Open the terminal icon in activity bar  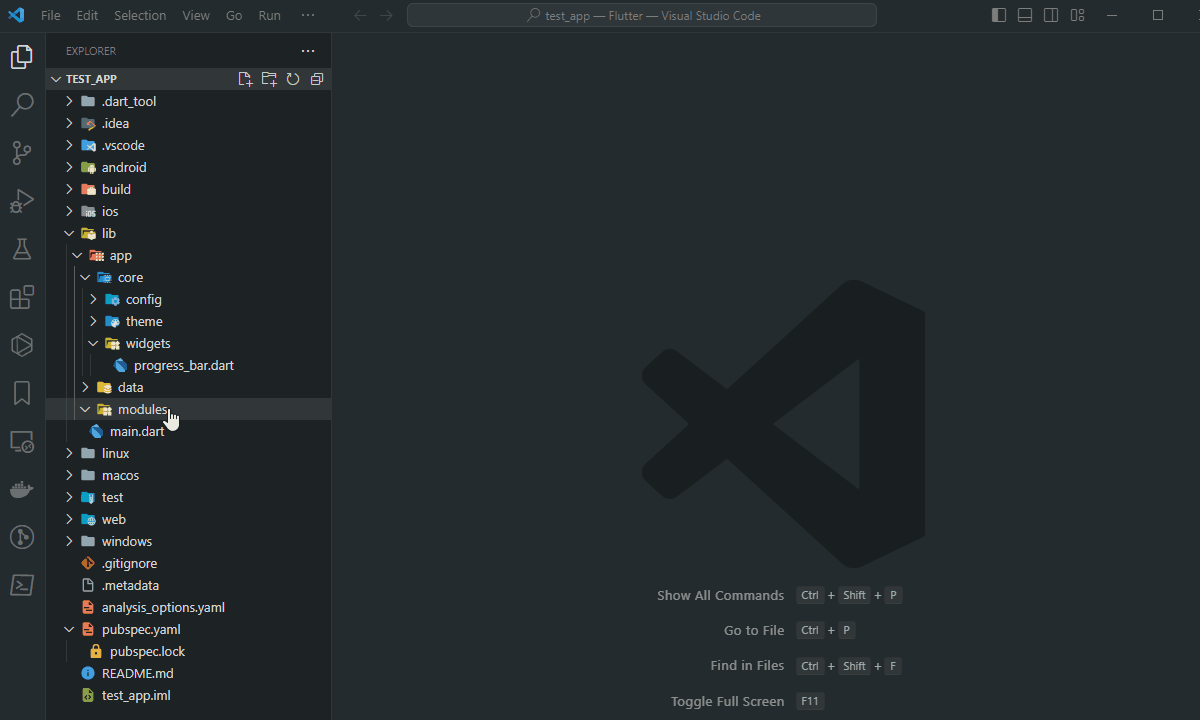22,585
